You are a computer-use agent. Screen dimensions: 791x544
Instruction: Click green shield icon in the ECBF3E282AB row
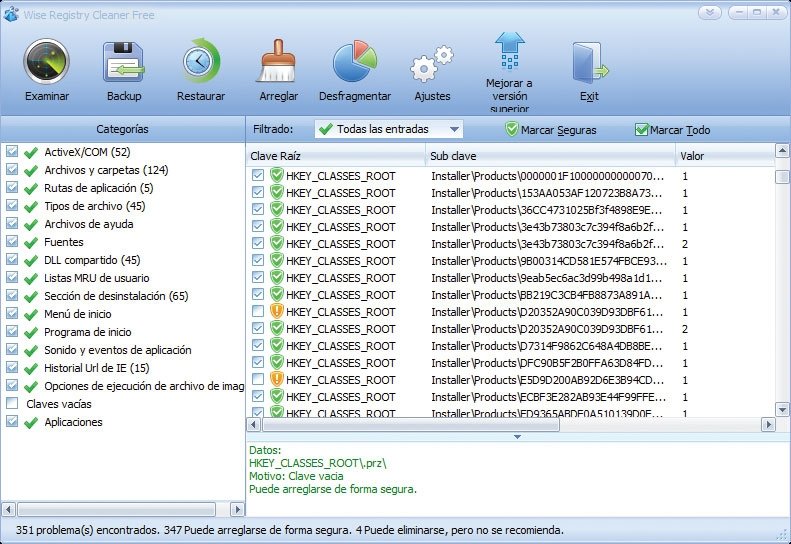pos(276,396)
